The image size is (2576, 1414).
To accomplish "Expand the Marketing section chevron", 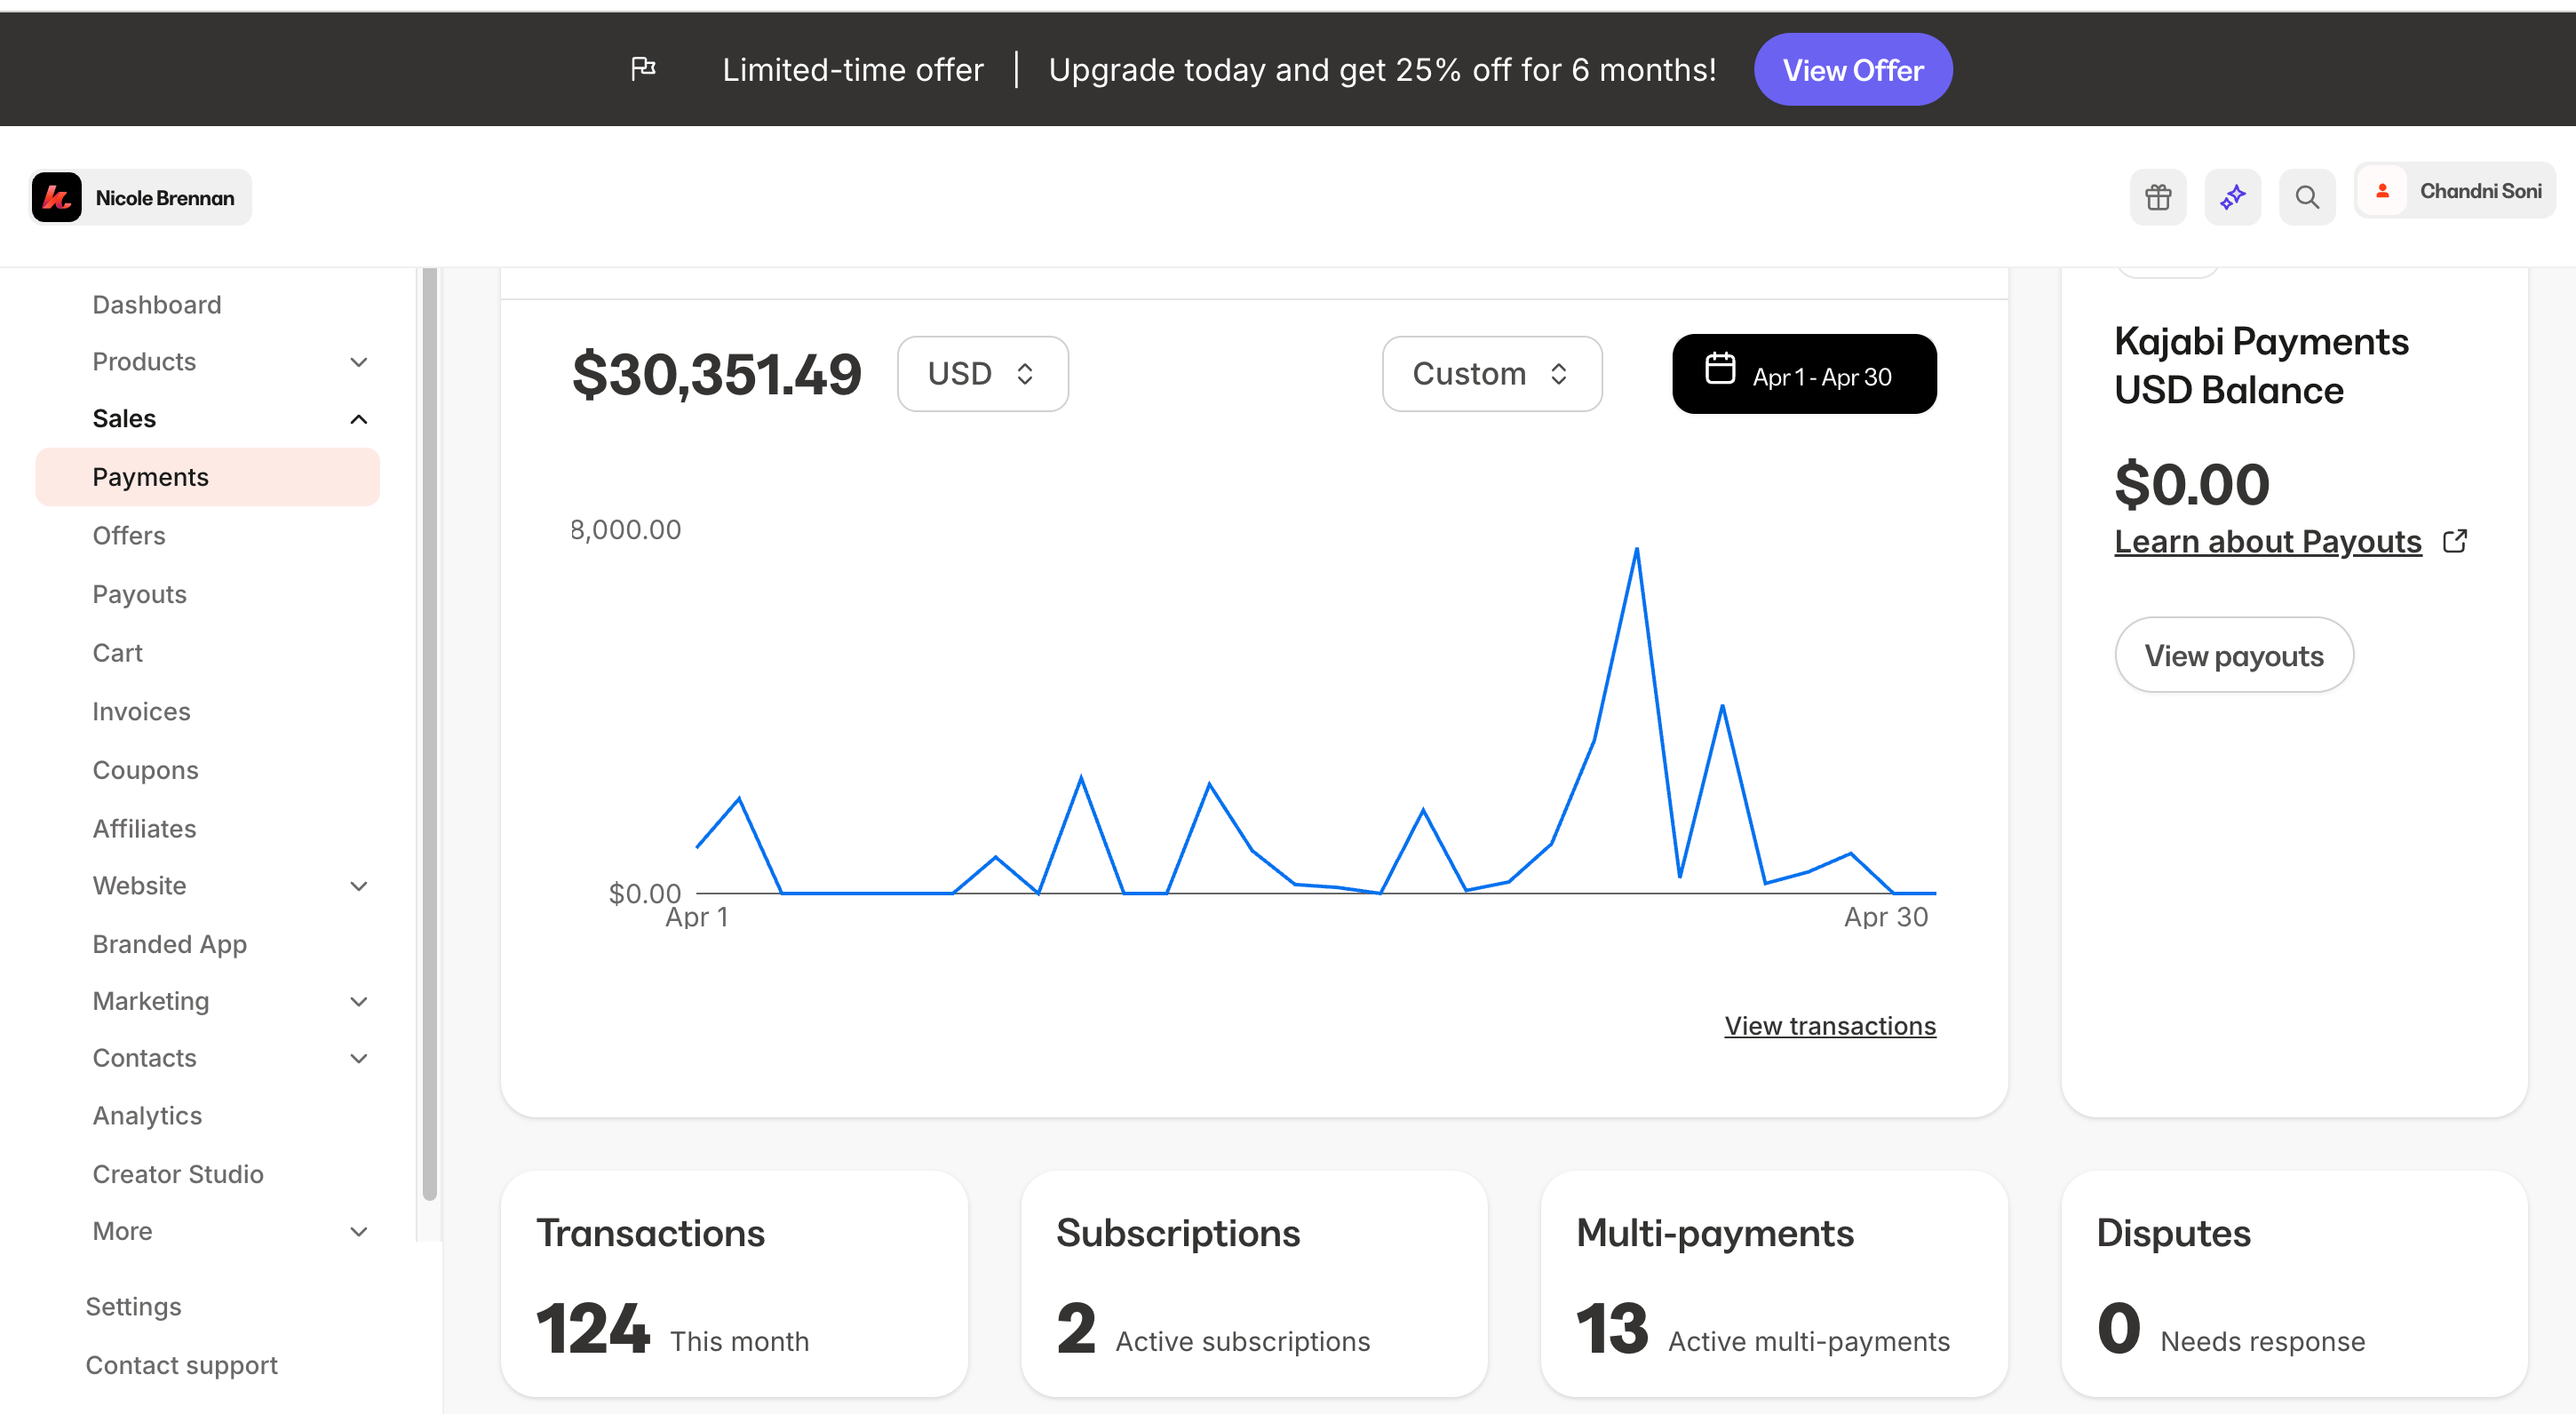I will tap(359, 1001).
